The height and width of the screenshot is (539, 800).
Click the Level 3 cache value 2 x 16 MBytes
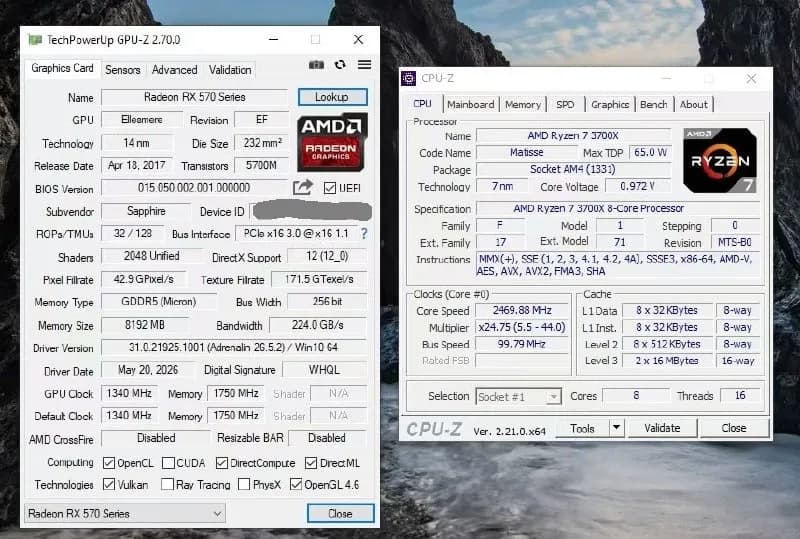click(x=666, y=361)
